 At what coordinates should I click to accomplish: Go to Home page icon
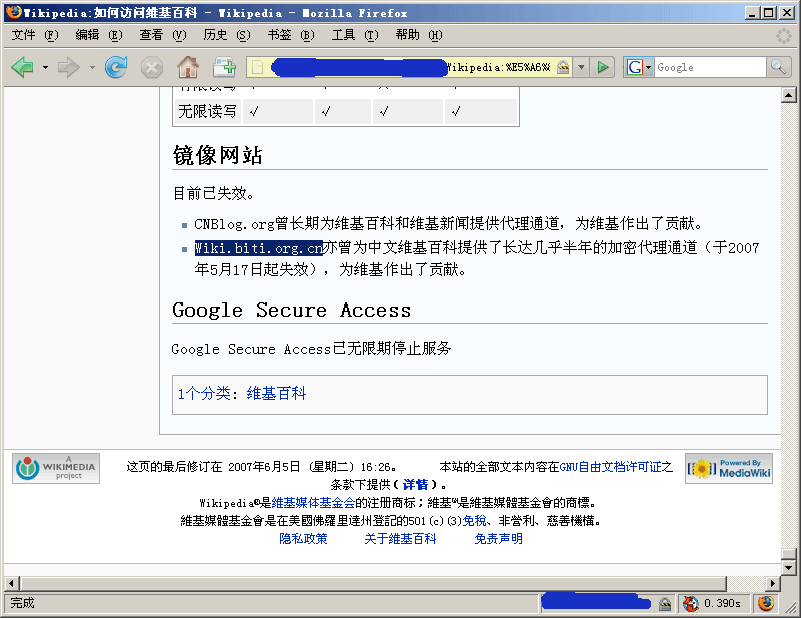tap(187, 67)
